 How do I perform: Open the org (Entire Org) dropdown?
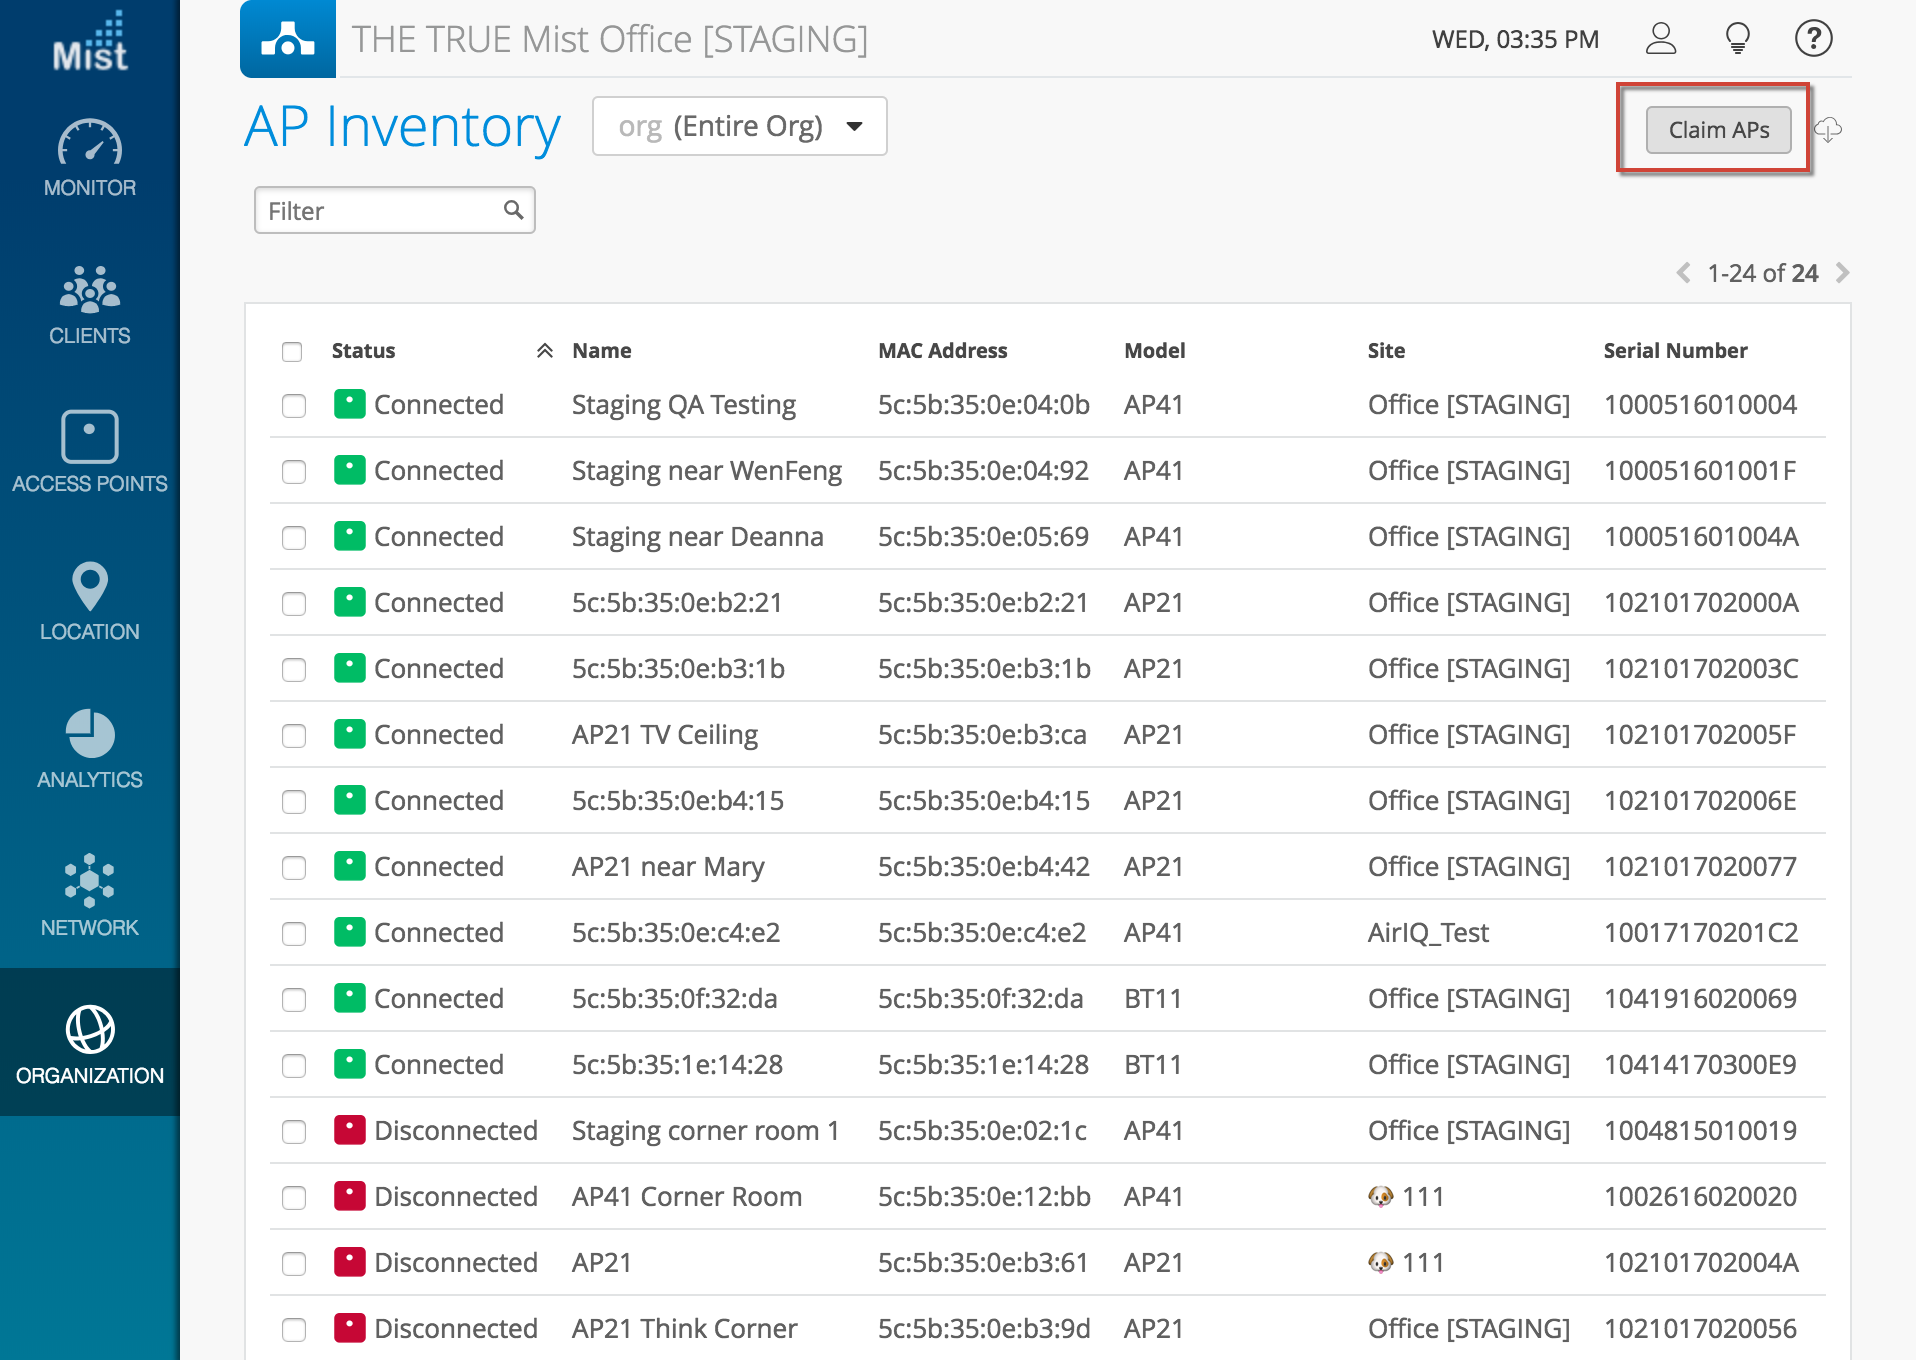tap(739, 127)
